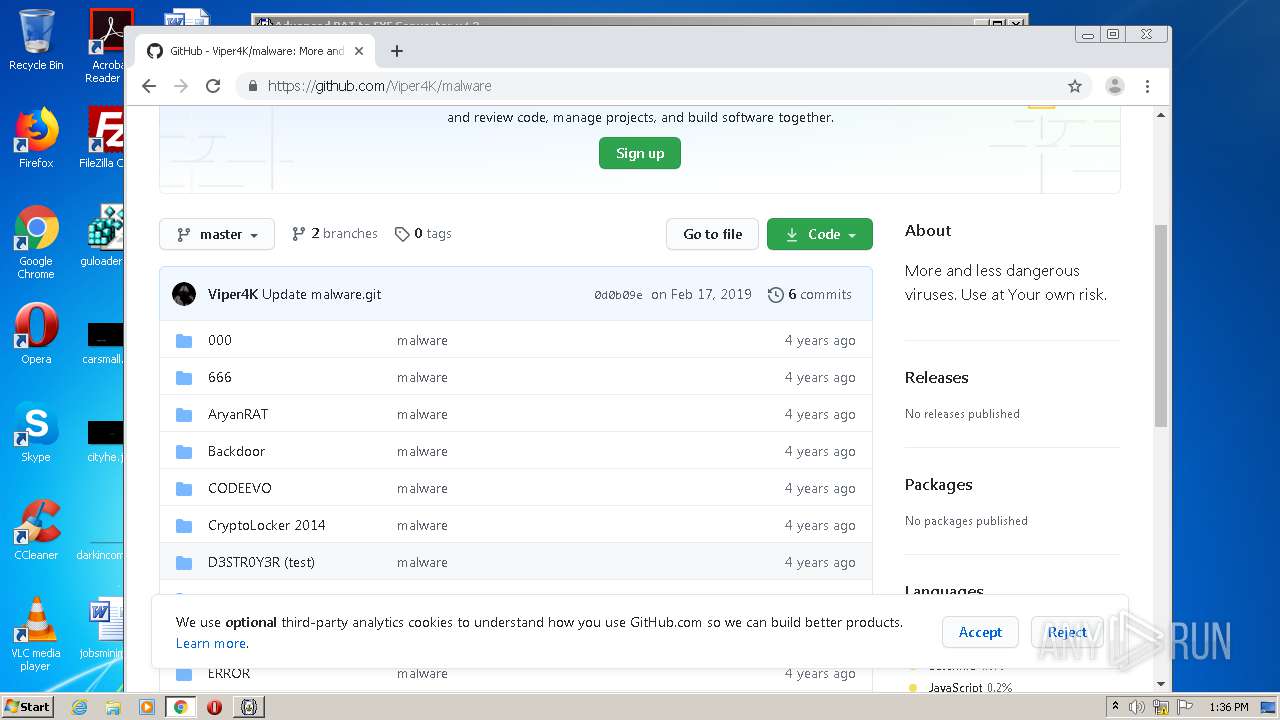Viewport: 1280px width, 720px height.
Task: Click the padlock icon in the address bar
Action: (253, 86)
